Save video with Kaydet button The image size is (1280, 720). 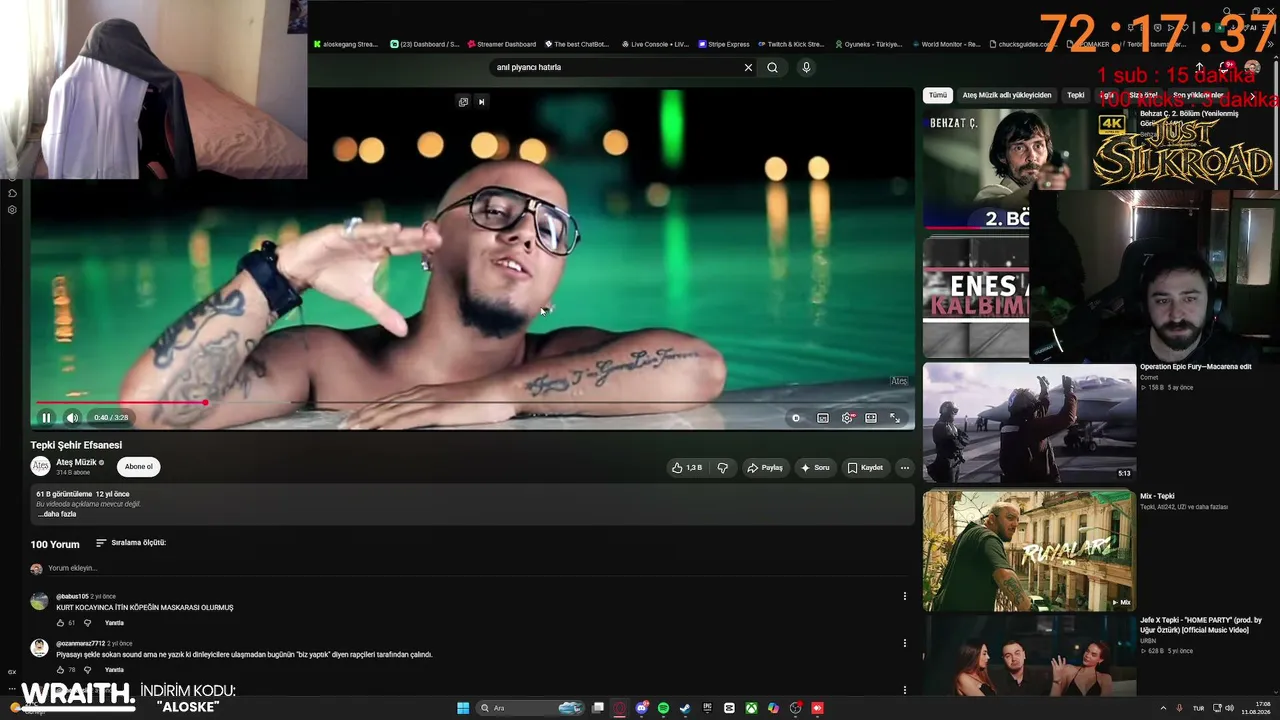[865, 467]
